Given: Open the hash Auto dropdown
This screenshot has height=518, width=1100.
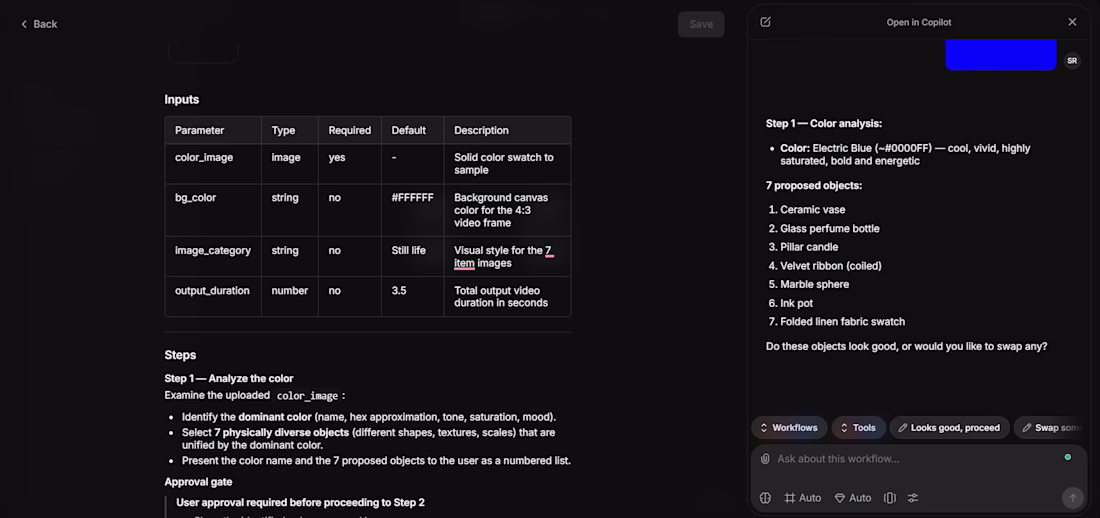Looking at the screenshot, I should [803, 498].
